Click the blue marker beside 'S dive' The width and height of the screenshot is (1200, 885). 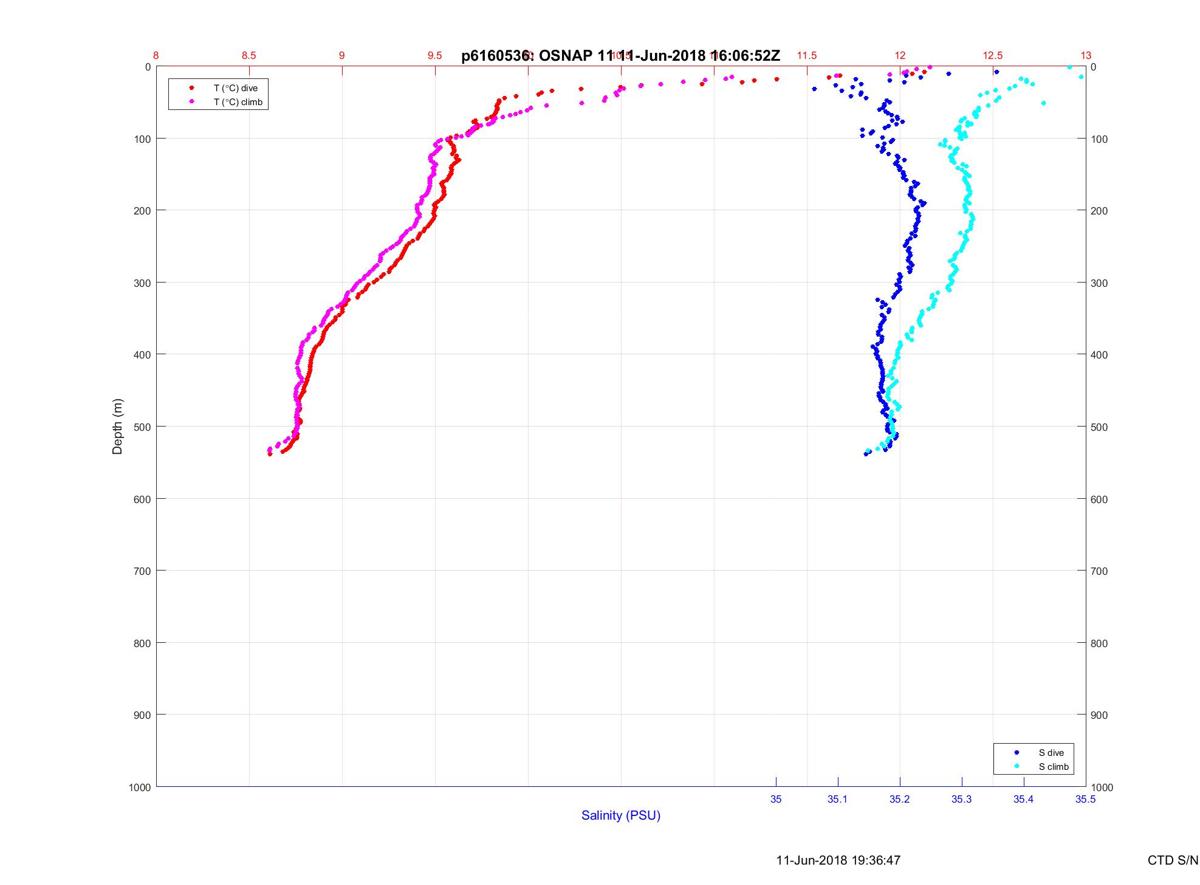1017,752
